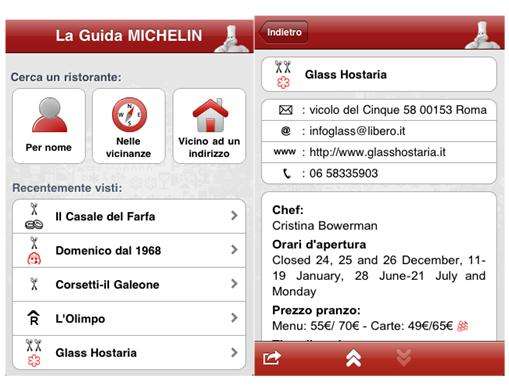This screenshot has width=509, height=390.
Task: Tap the Nelle vicinanze compass icon
Action: (129, 115)
